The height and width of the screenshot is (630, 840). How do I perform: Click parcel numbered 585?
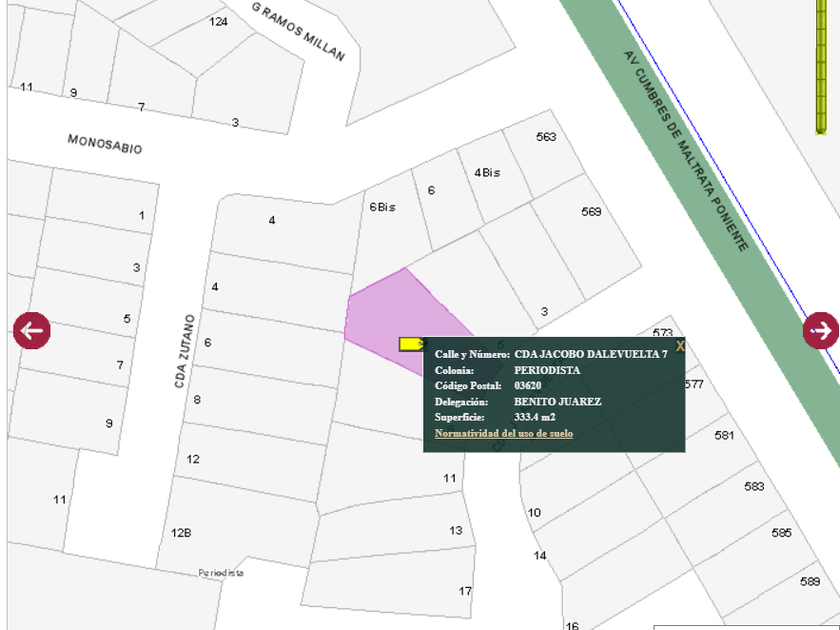tap(781, 533)
